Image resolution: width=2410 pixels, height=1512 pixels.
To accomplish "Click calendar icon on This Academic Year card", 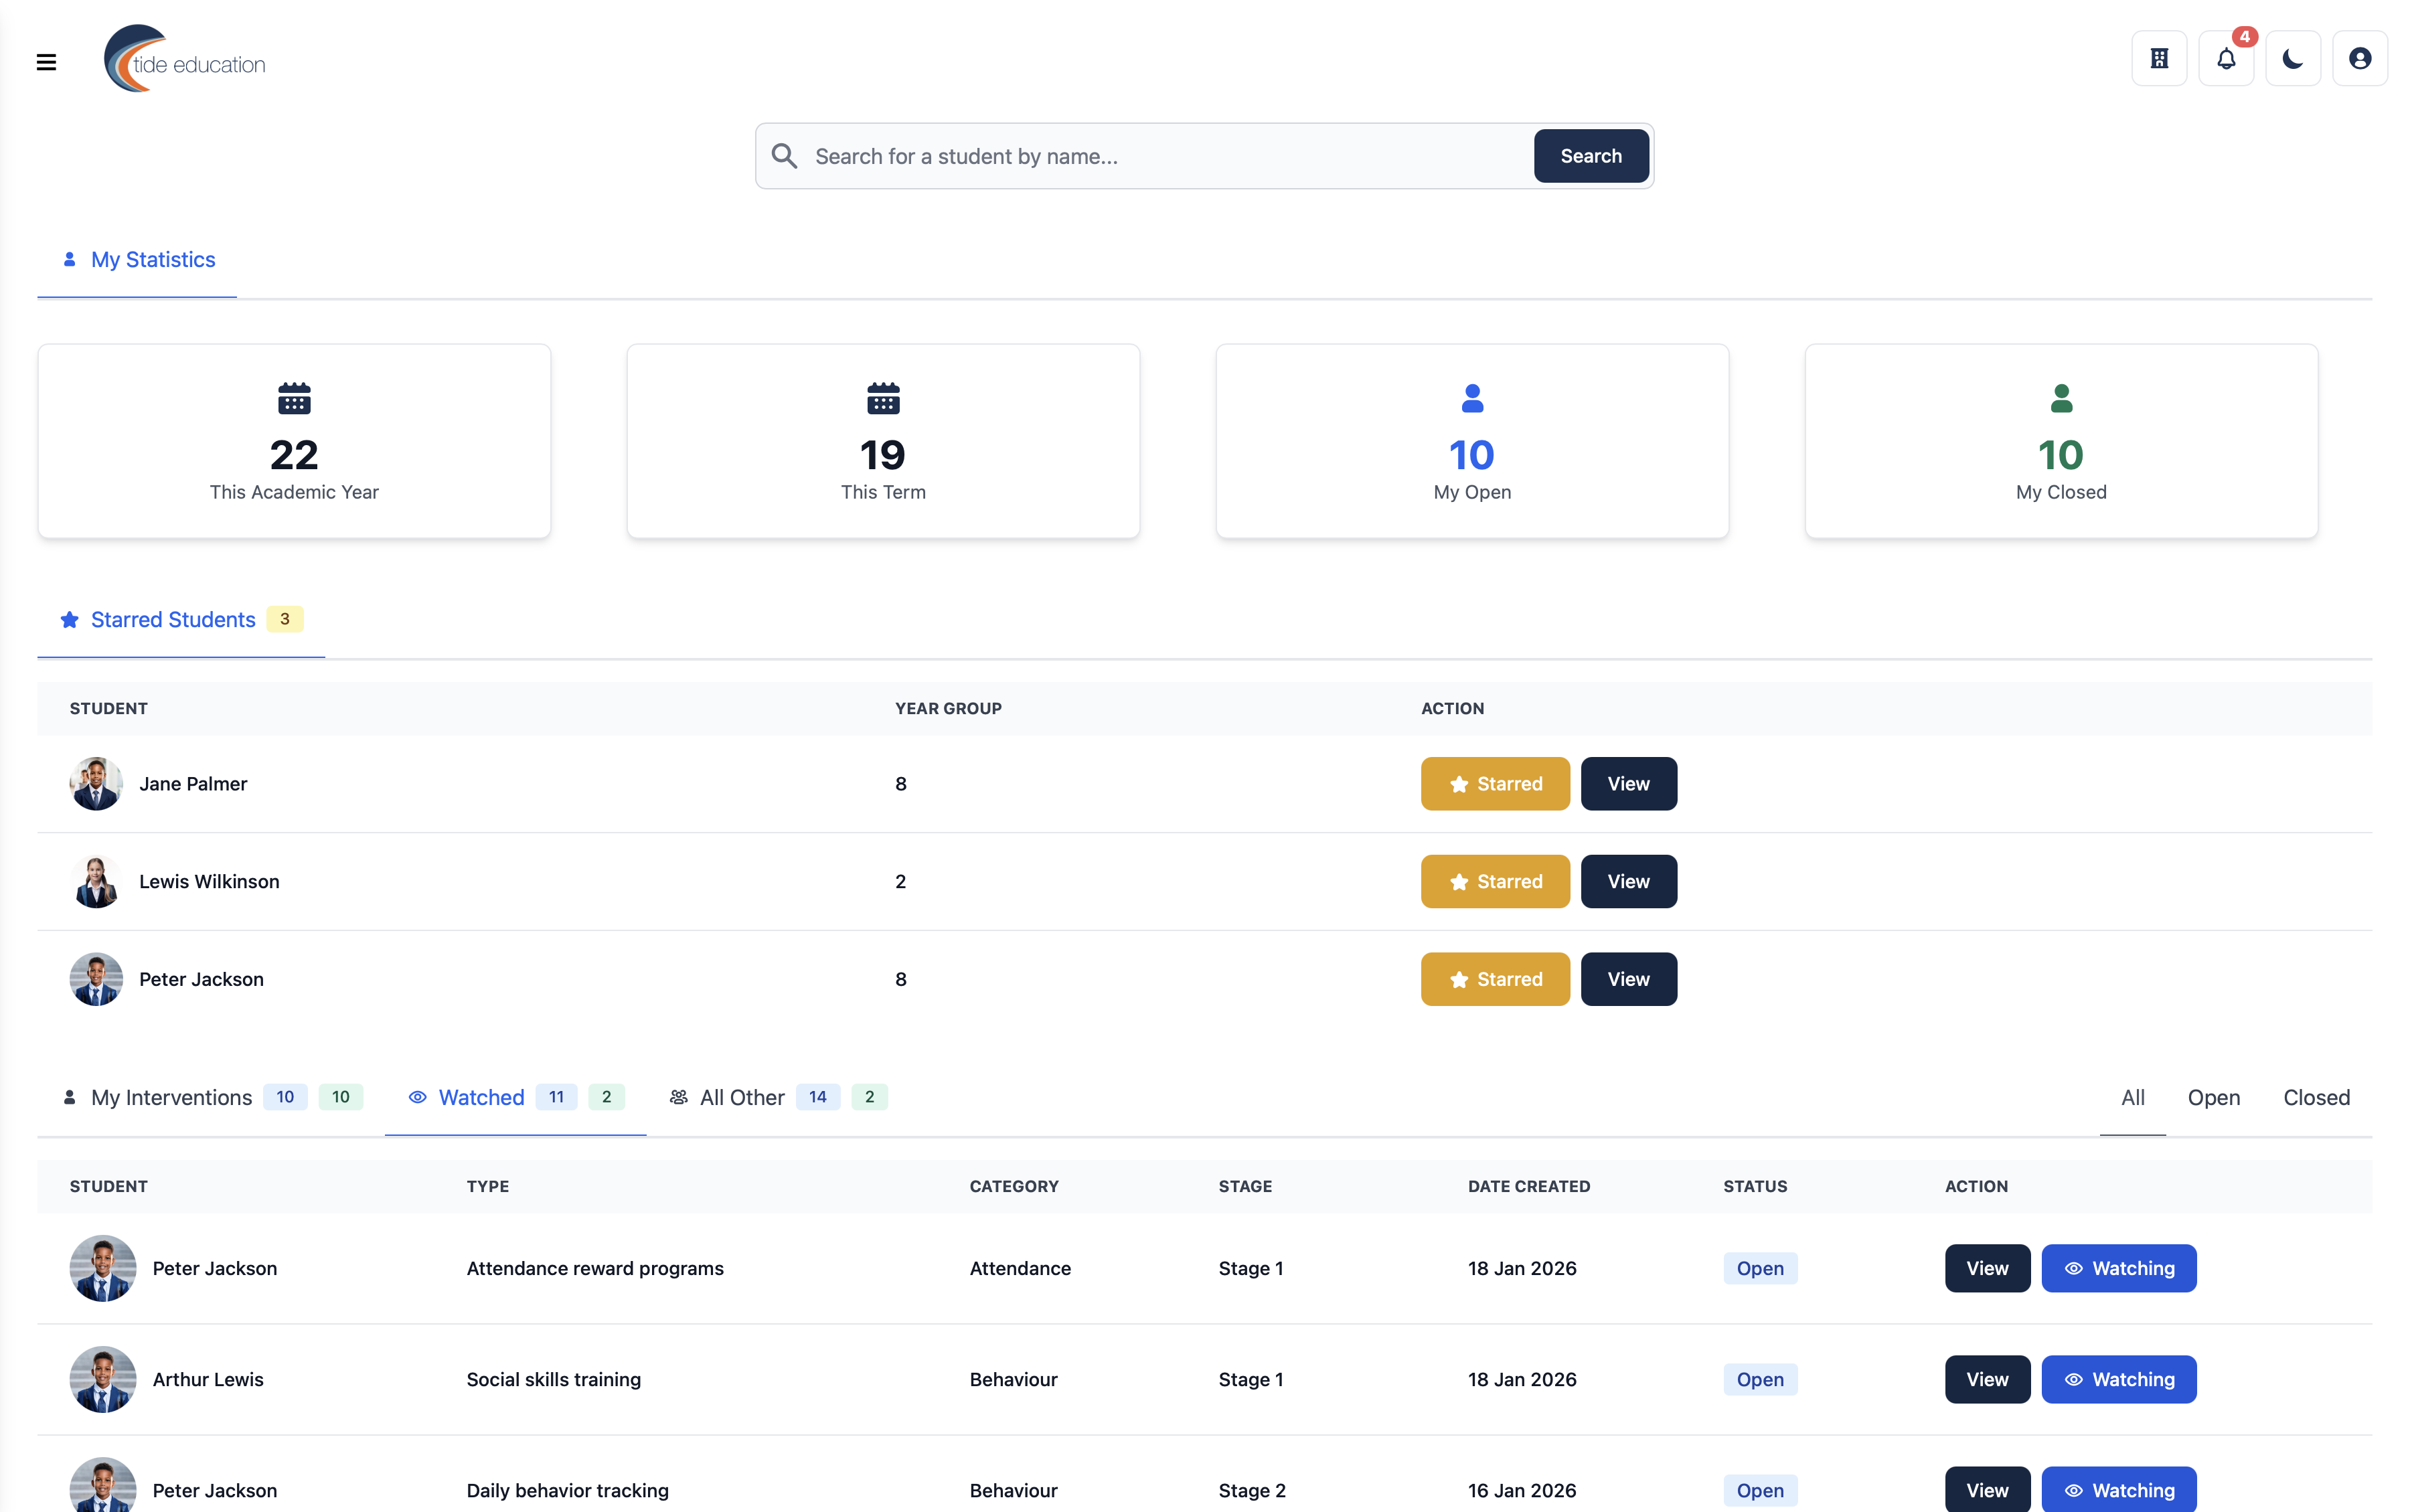I will click(294, 398).
